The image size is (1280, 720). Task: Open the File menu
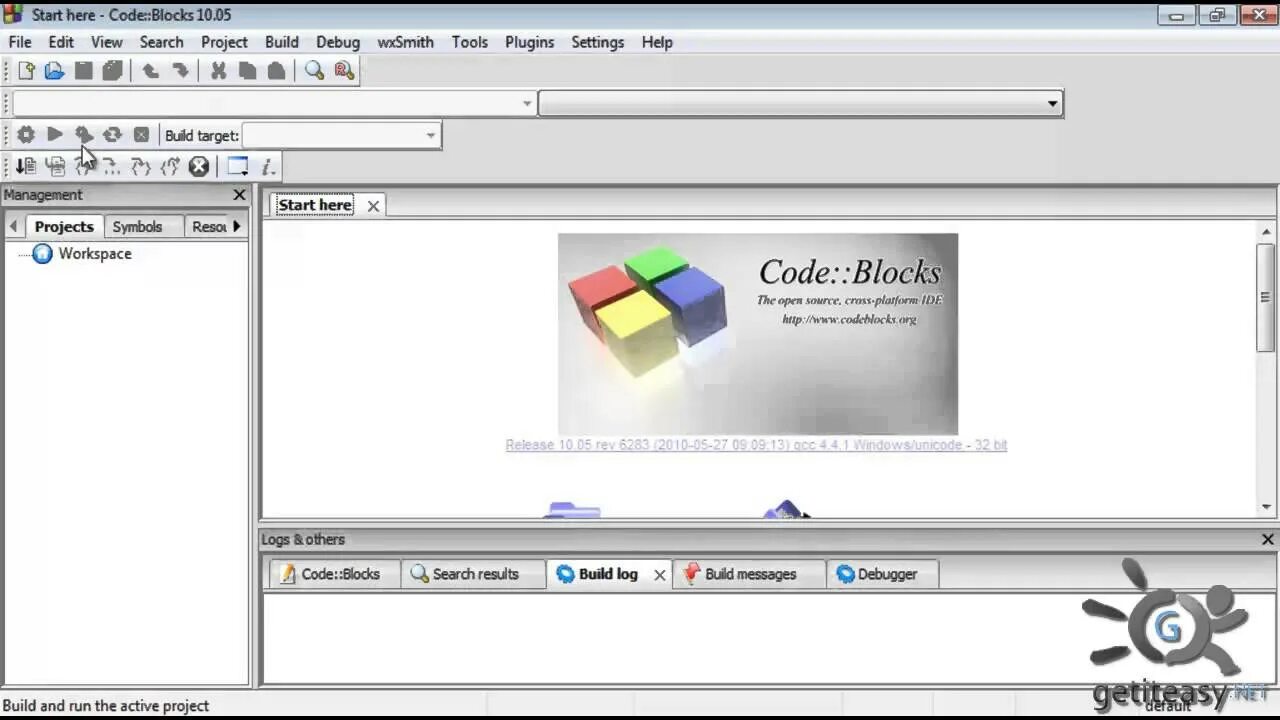(x=20, y=42)
